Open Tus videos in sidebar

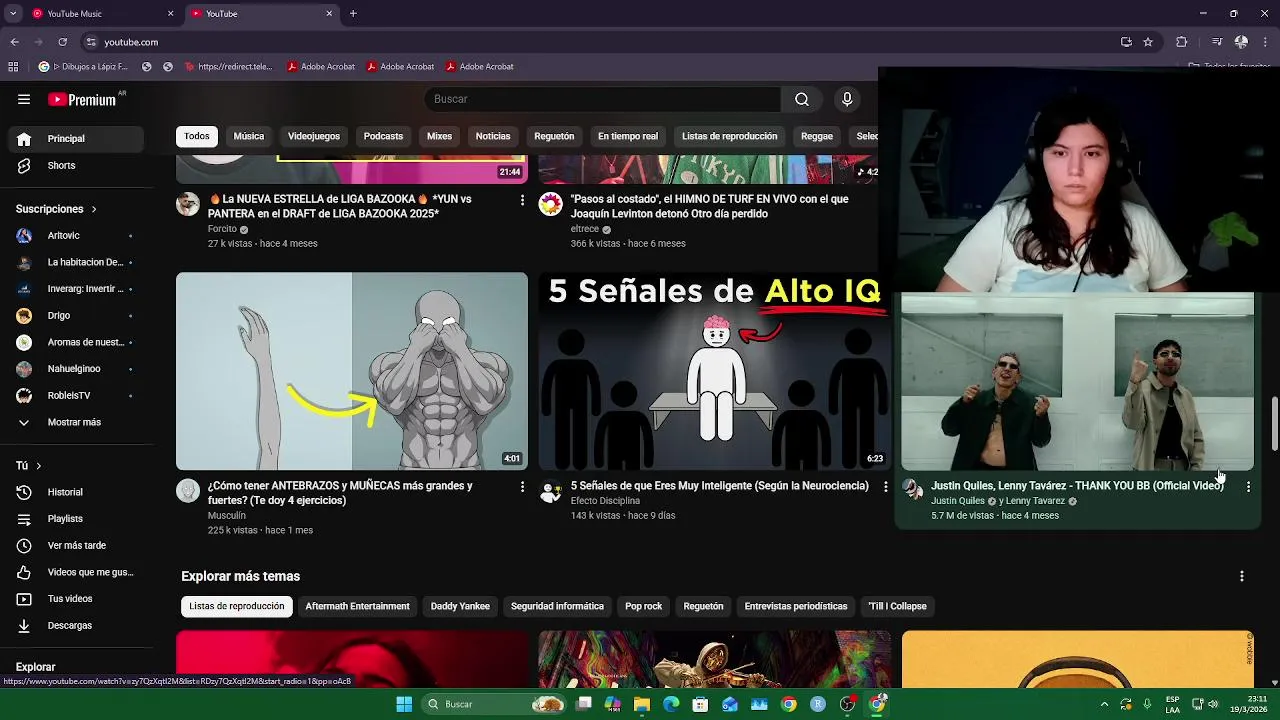point(76,599)
